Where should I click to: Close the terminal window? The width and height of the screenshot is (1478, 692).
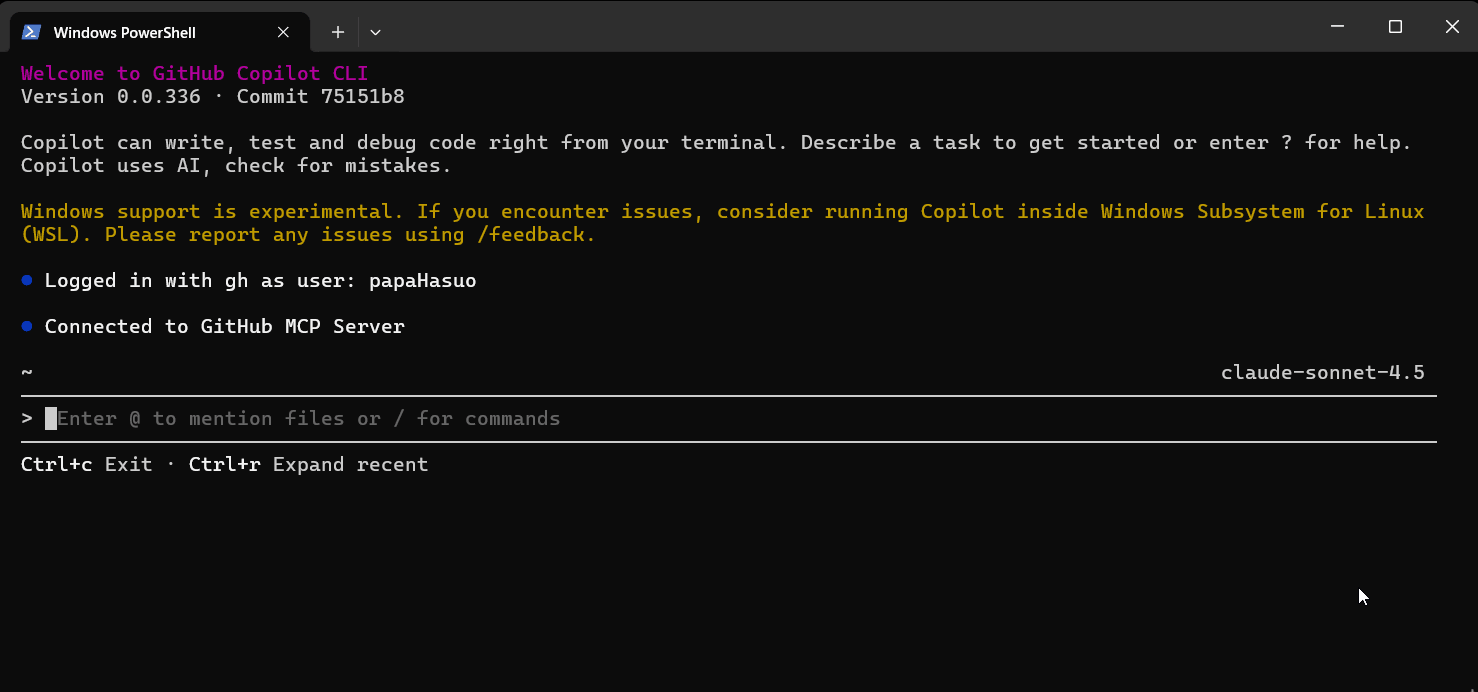[x=1452, y=27]
